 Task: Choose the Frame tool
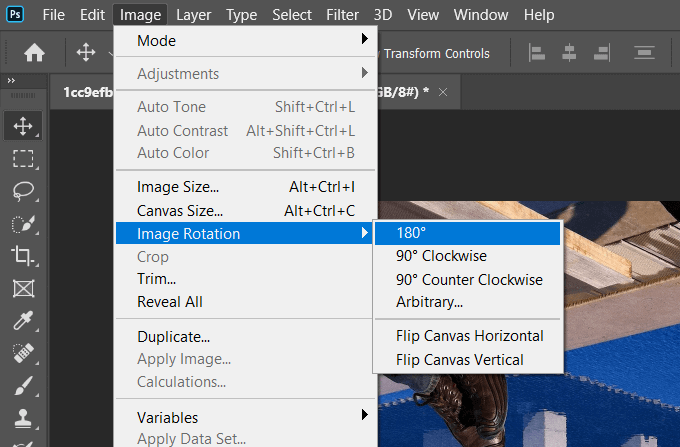click(22, 289)
